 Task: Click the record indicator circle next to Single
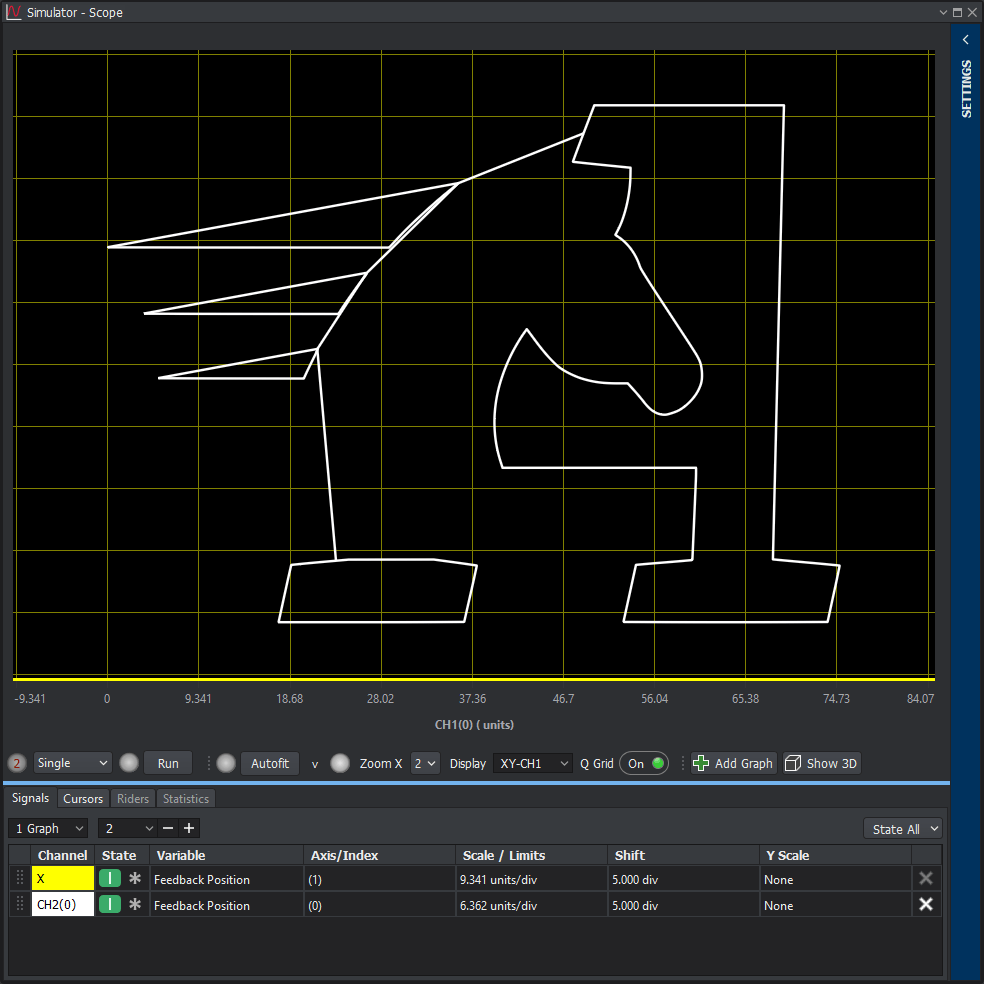[129, 763]
